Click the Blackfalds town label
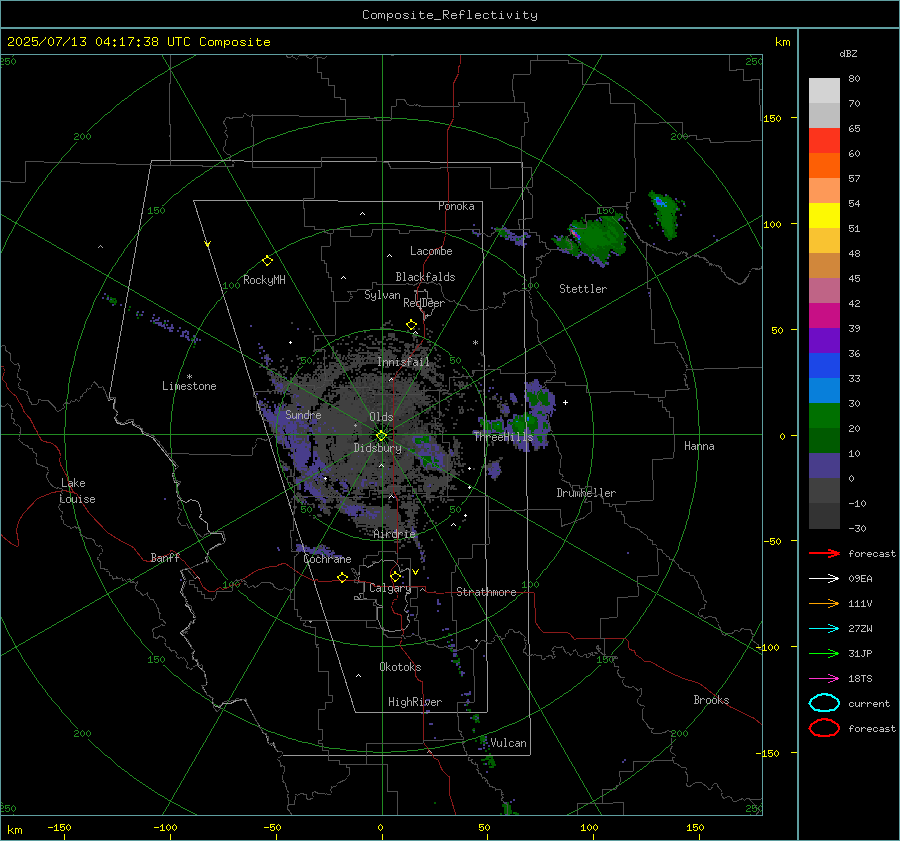Viewport: 900px width, 841px height. [x=425, y=277]
